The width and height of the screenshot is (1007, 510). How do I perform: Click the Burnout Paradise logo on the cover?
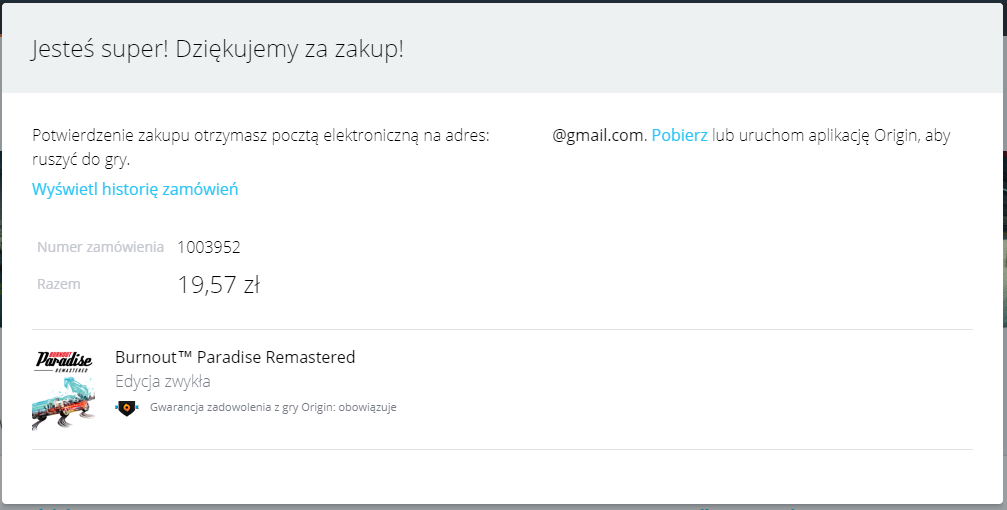pos(64,362)
